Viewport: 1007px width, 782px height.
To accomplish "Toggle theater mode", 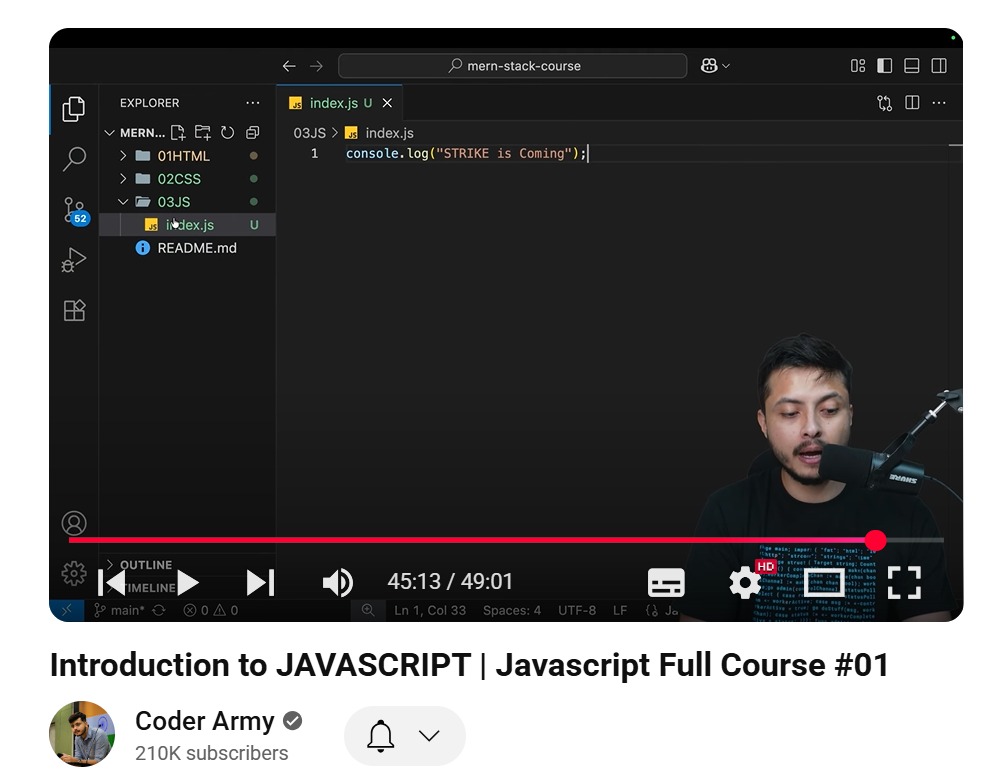I will point(825,583).
